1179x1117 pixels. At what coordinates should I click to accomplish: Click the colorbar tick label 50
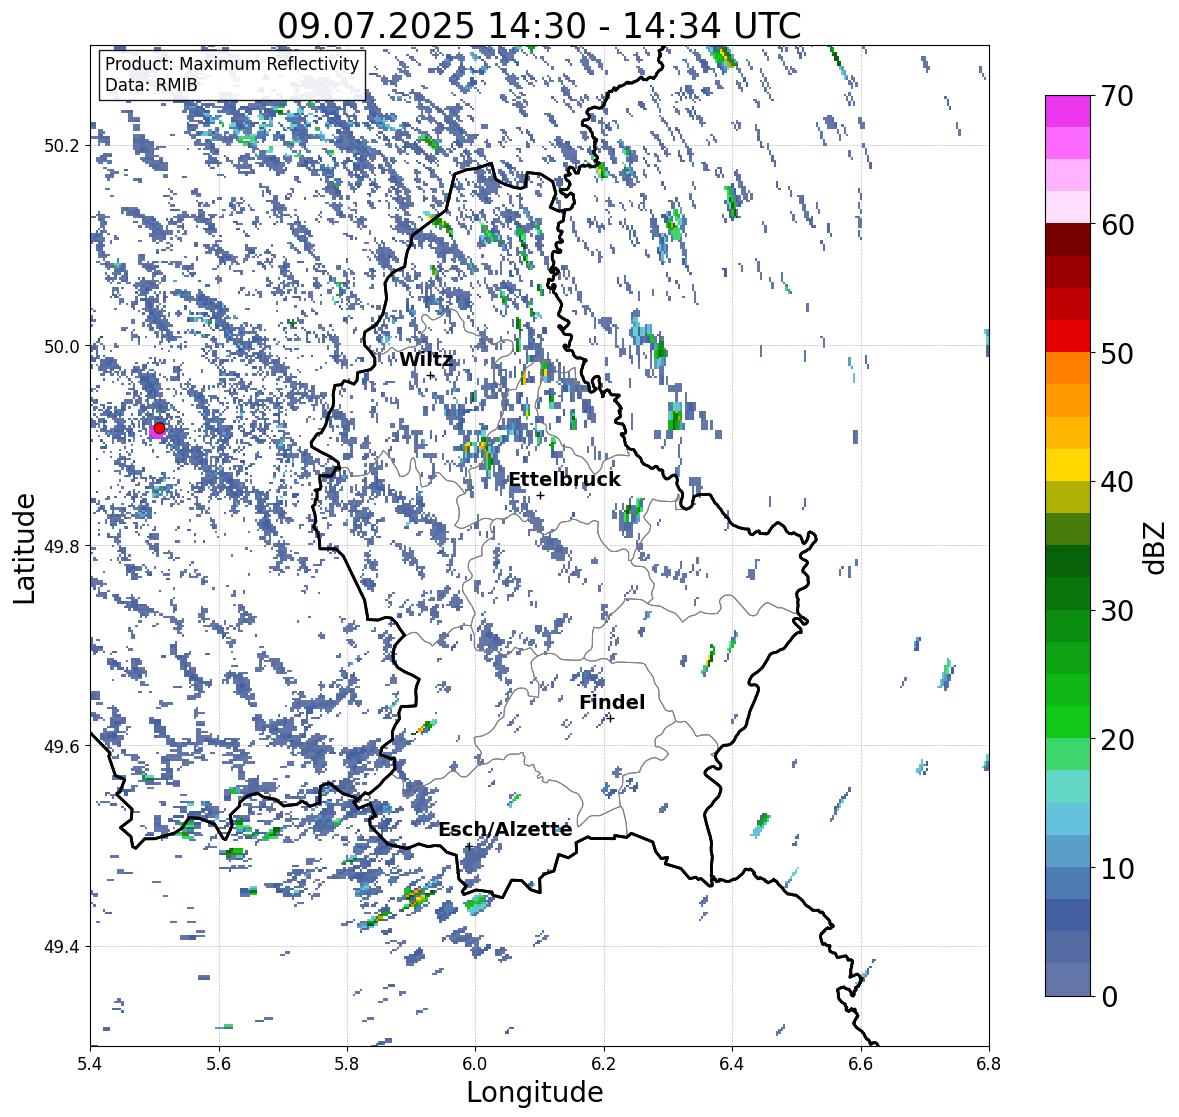pos(1117,353)
